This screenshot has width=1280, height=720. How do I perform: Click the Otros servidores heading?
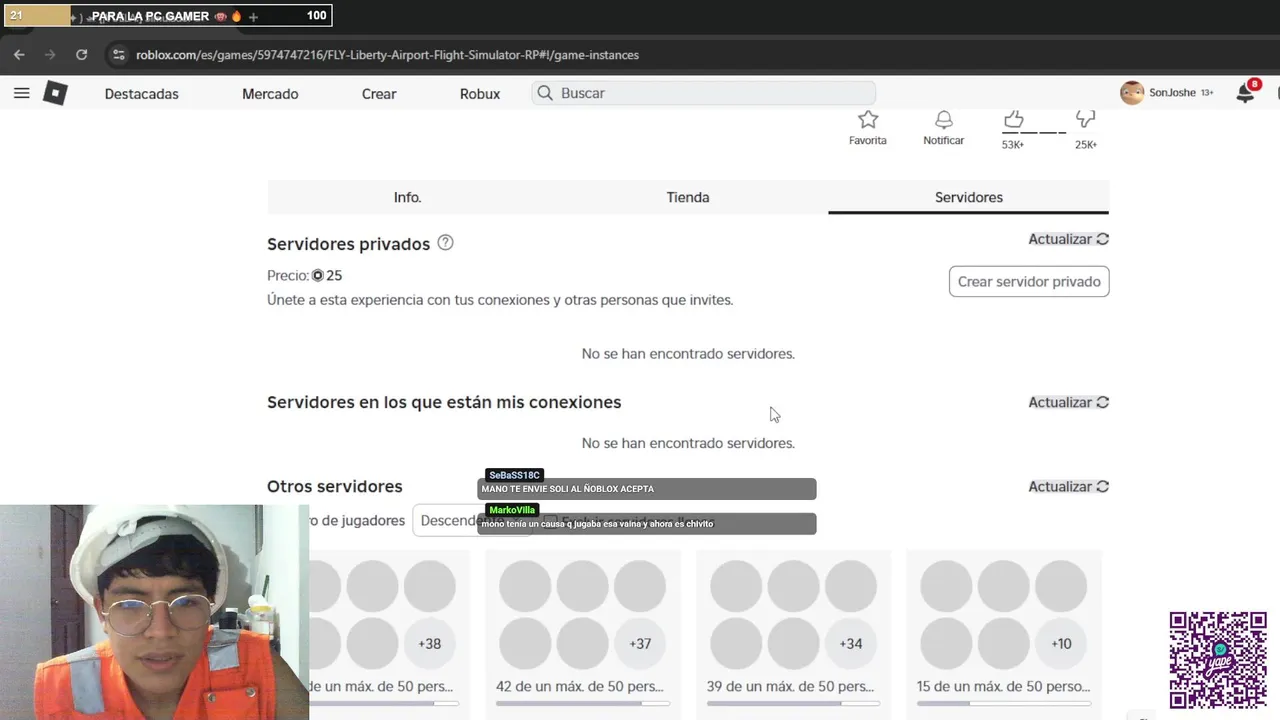[335, 486]
